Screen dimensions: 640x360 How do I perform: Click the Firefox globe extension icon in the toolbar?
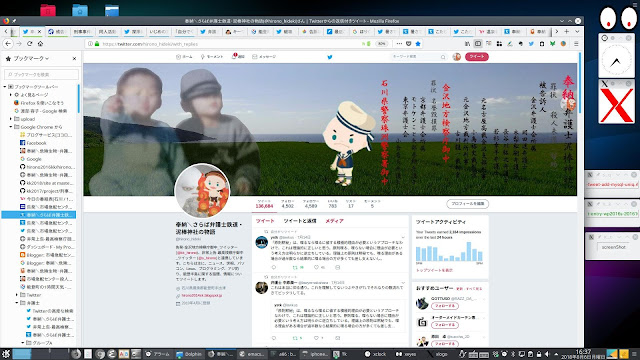coord(563,44)
